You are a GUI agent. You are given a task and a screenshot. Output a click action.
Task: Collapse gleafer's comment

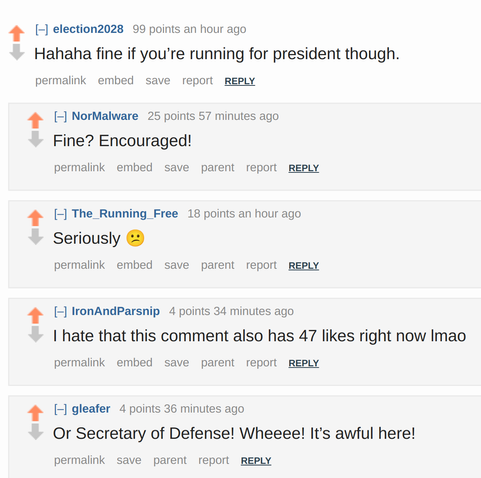(60, 409)
